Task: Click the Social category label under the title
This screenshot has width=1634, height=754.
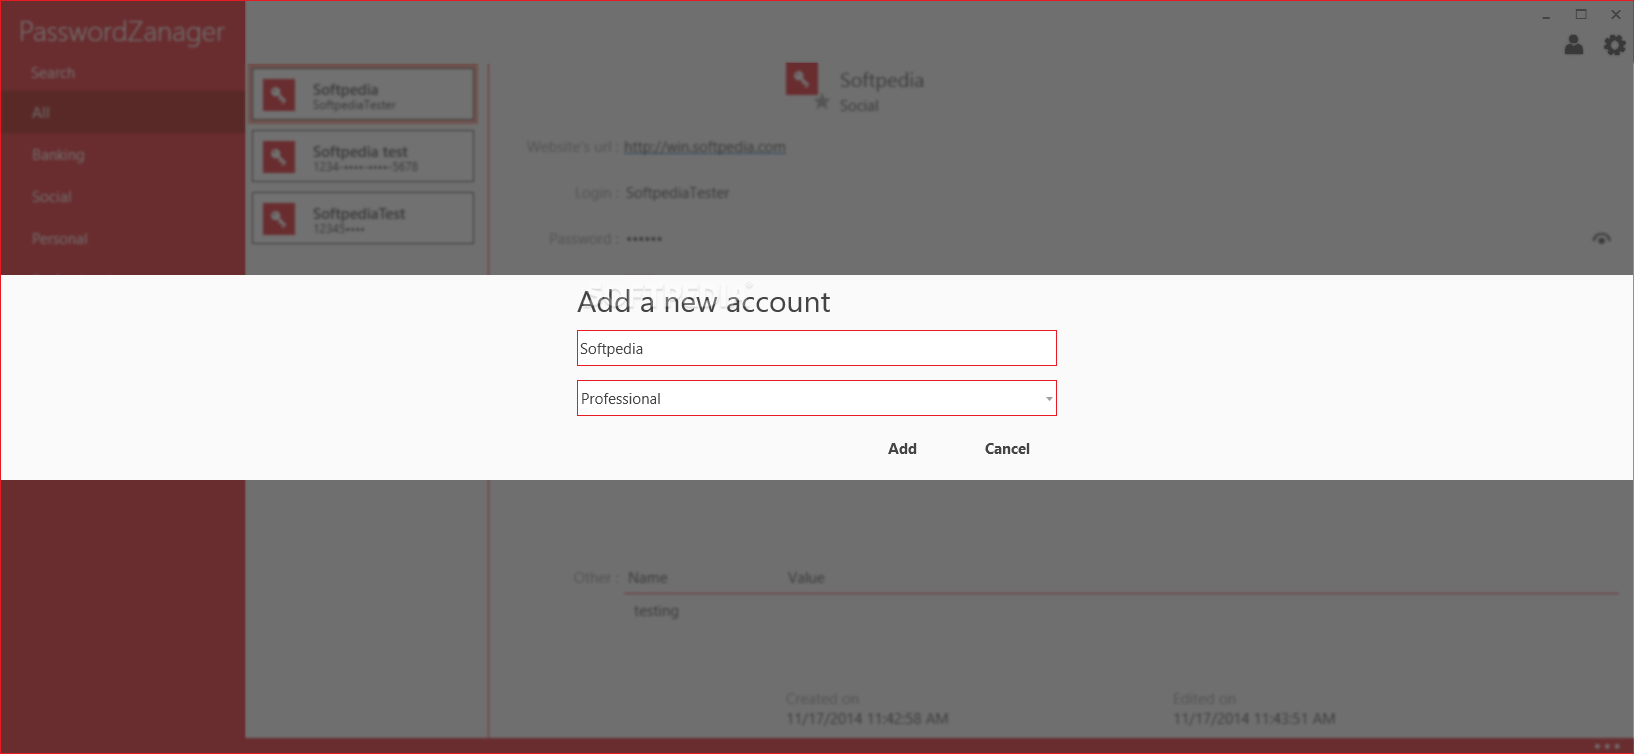Action: point(859,106)
